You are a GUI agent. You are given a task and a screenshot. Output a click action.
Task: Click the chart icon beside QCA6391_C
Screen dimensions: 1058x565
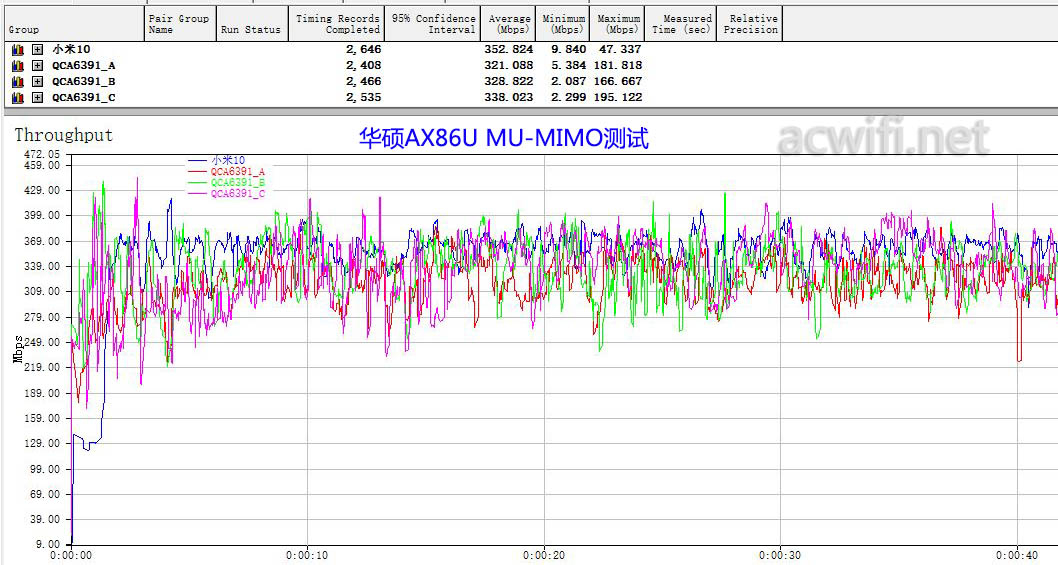pyautogui.click(x=18, y=97)
